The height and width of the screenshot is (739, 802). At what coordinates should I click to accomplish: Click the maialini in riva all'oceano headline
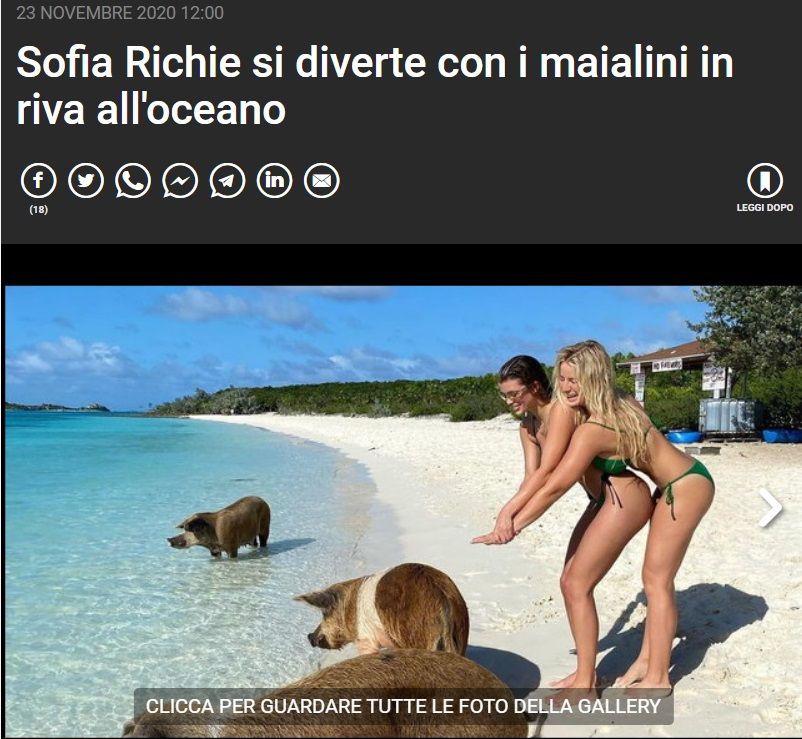pos(375,86)
